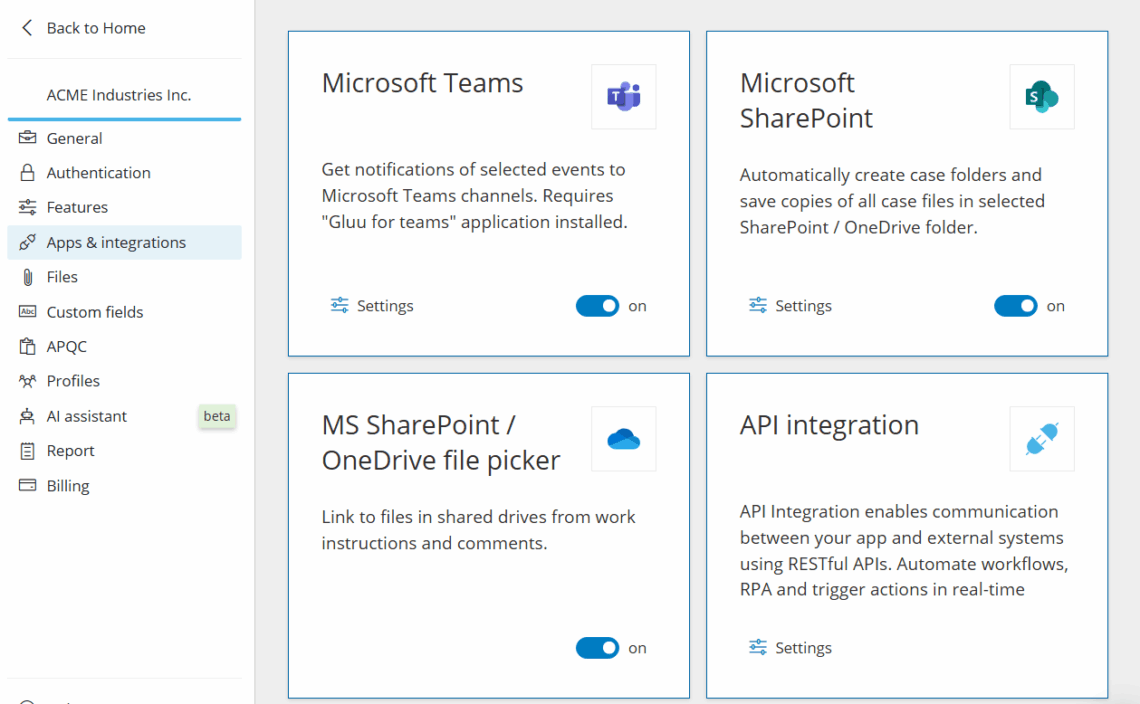
Task: Turn off the Microsoft Teams toggle
Action: coord(598,306)
